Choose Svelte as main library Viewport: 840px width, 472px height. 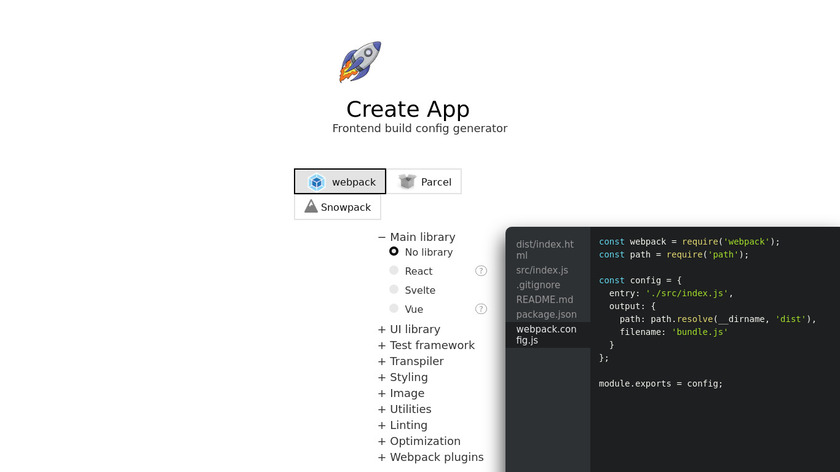pyautogui.click(x=394, y=290)
